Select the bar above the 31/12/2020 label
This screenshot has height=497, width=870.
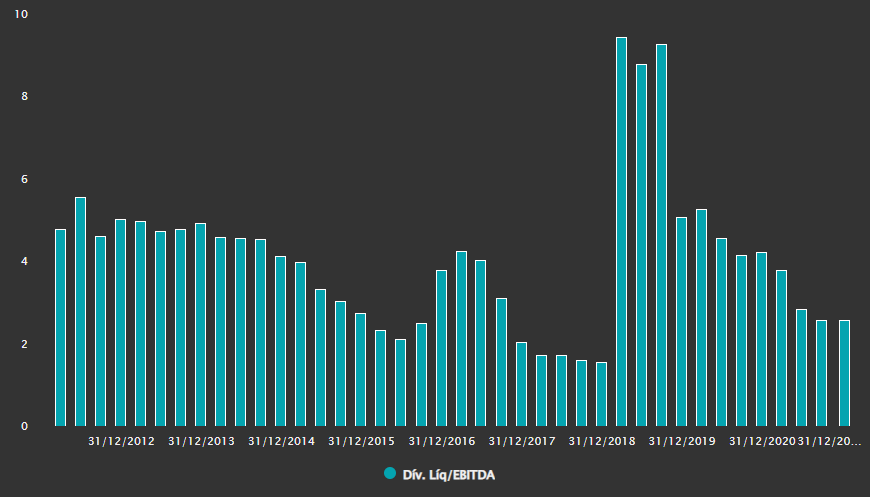point(761,339)
